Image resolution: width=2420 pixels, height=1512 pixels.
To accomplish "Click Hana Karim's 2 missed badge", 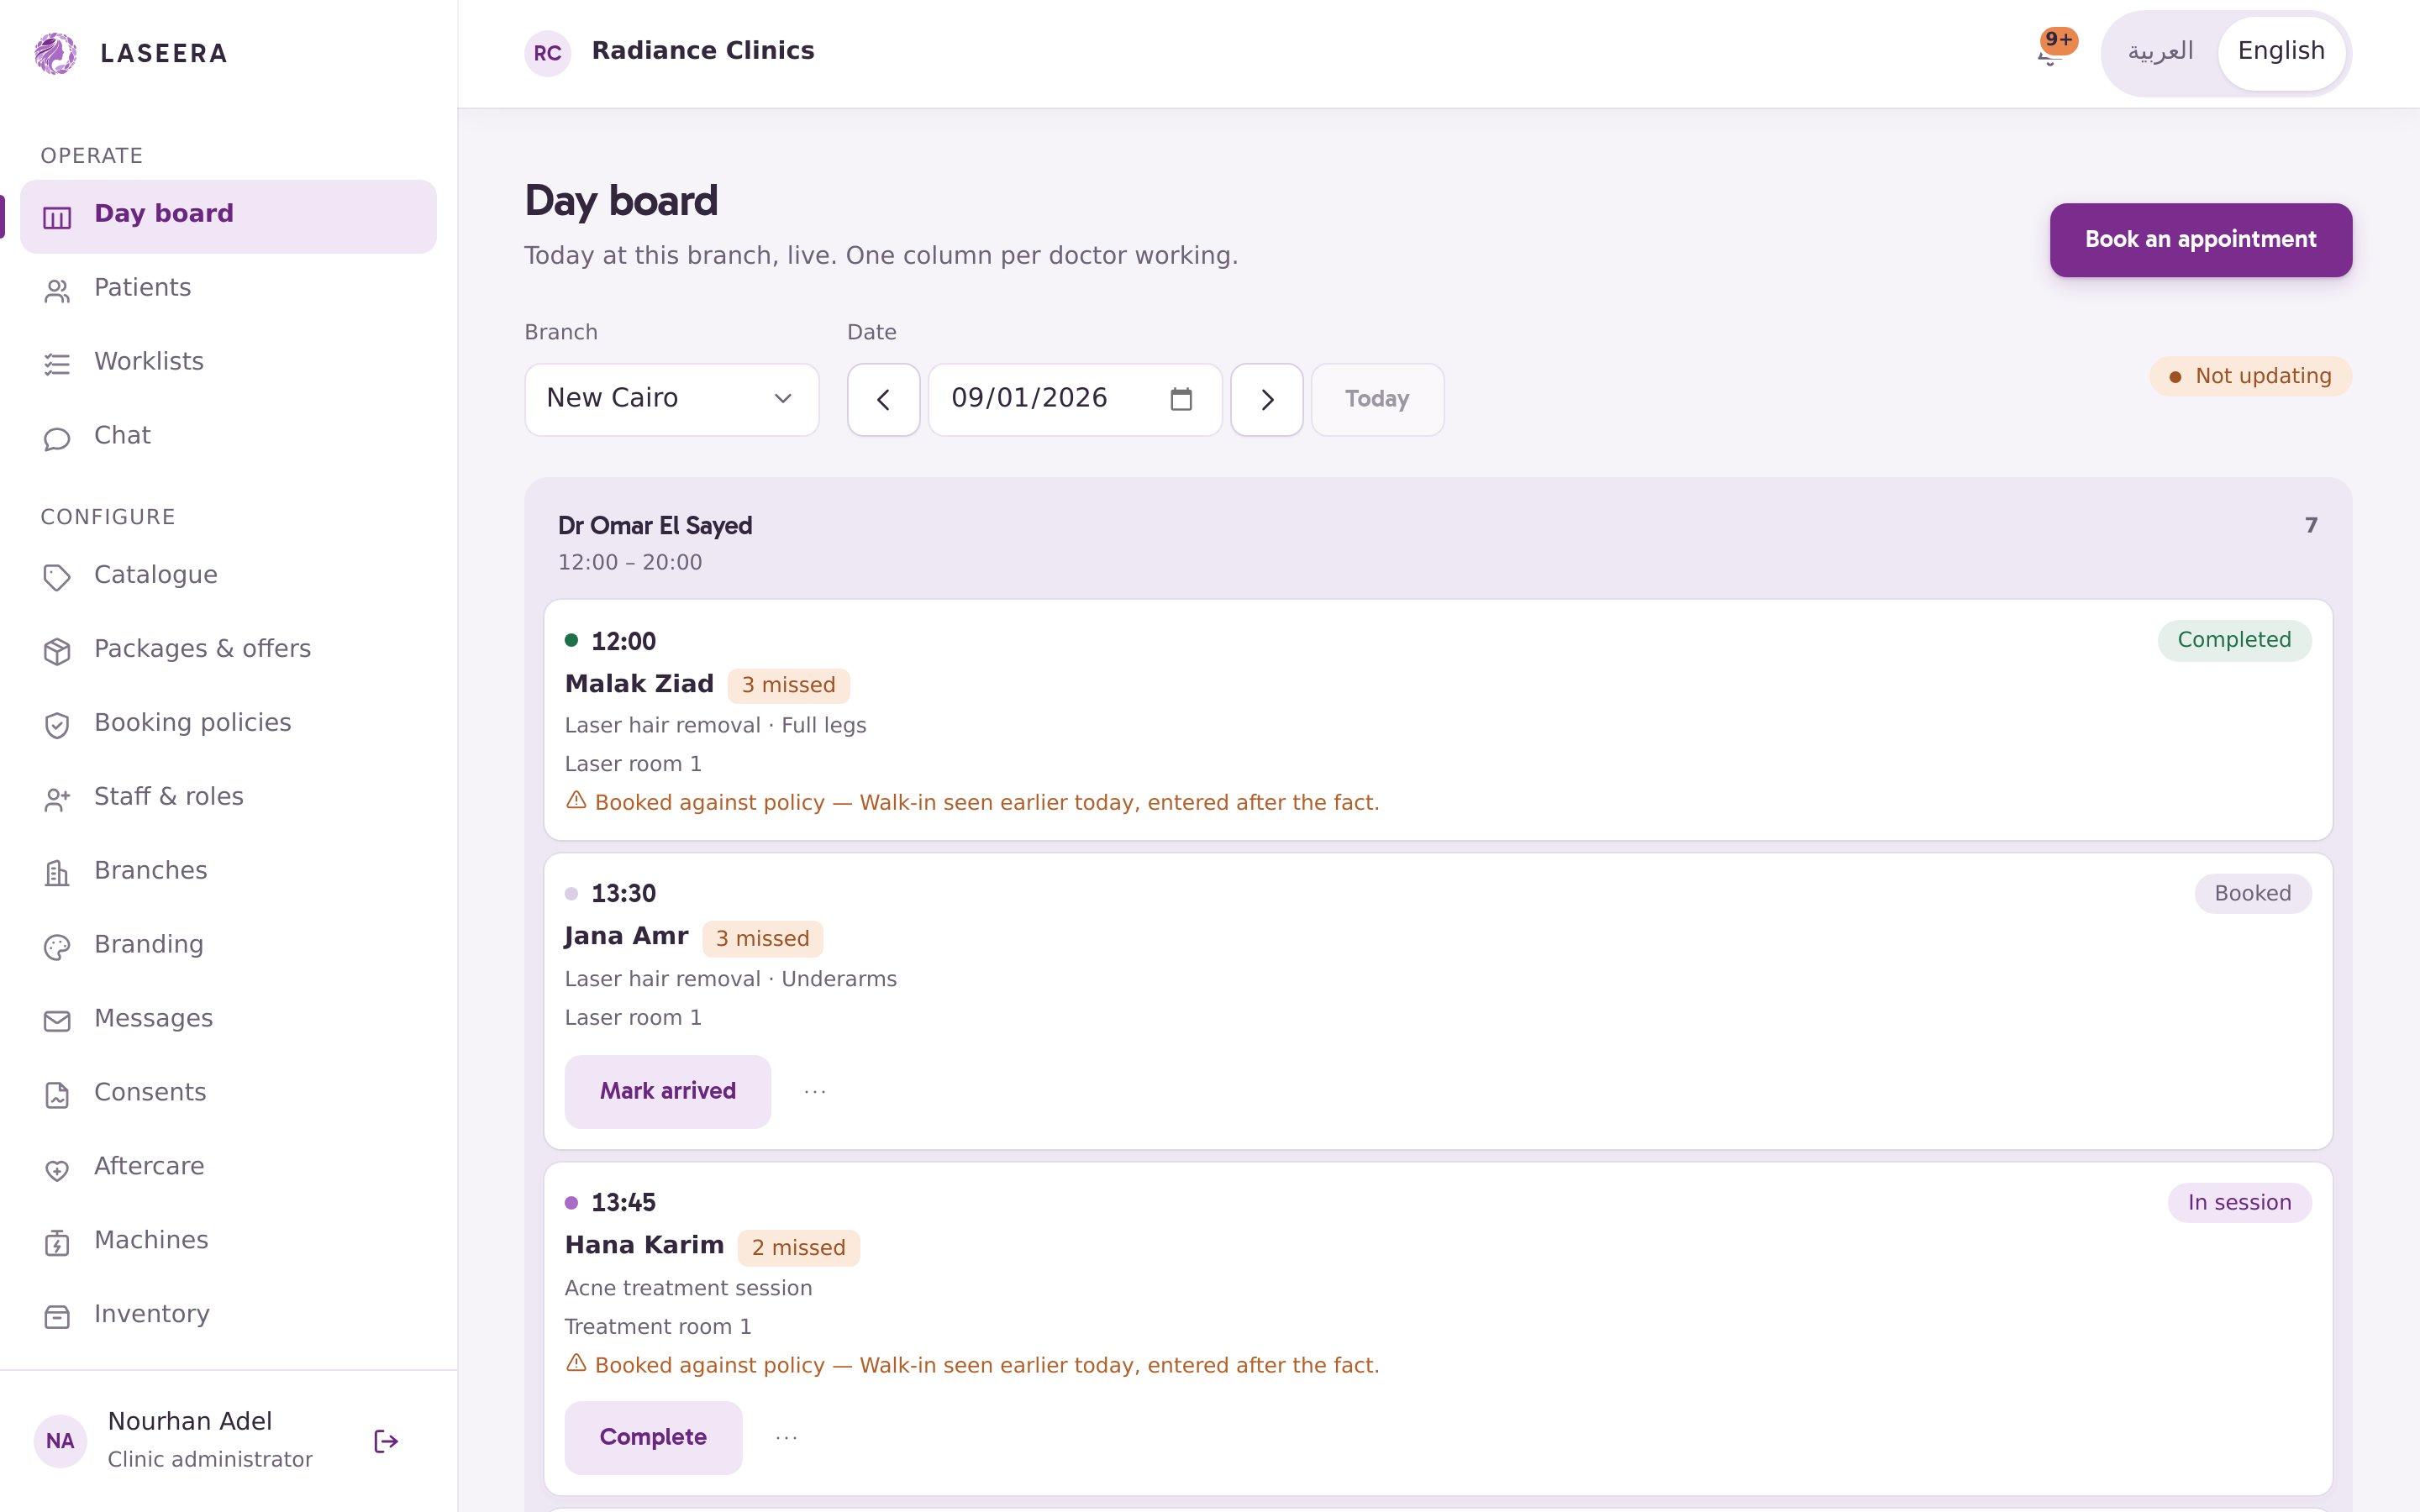I will pos(798,1248).
